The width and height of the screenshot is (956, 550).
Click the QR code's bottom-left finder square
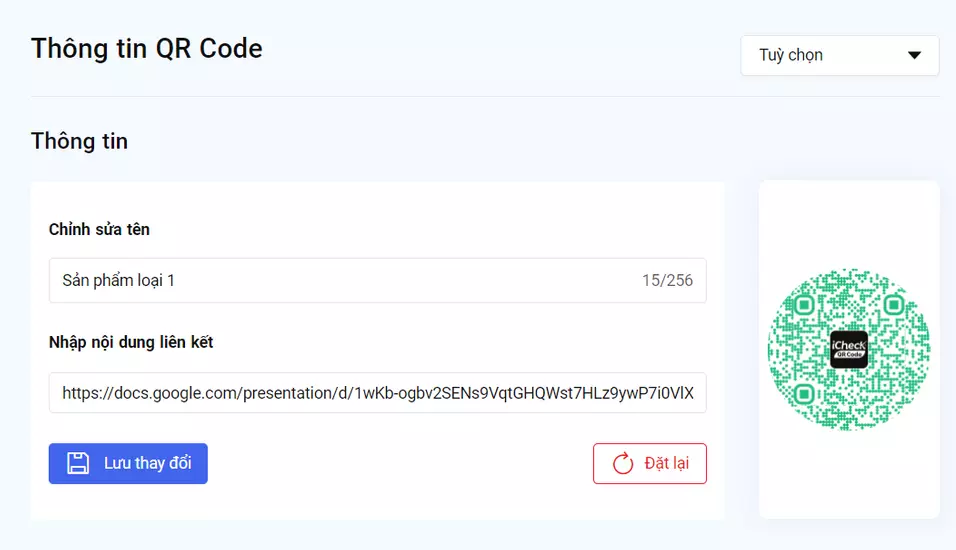point(804,393)
